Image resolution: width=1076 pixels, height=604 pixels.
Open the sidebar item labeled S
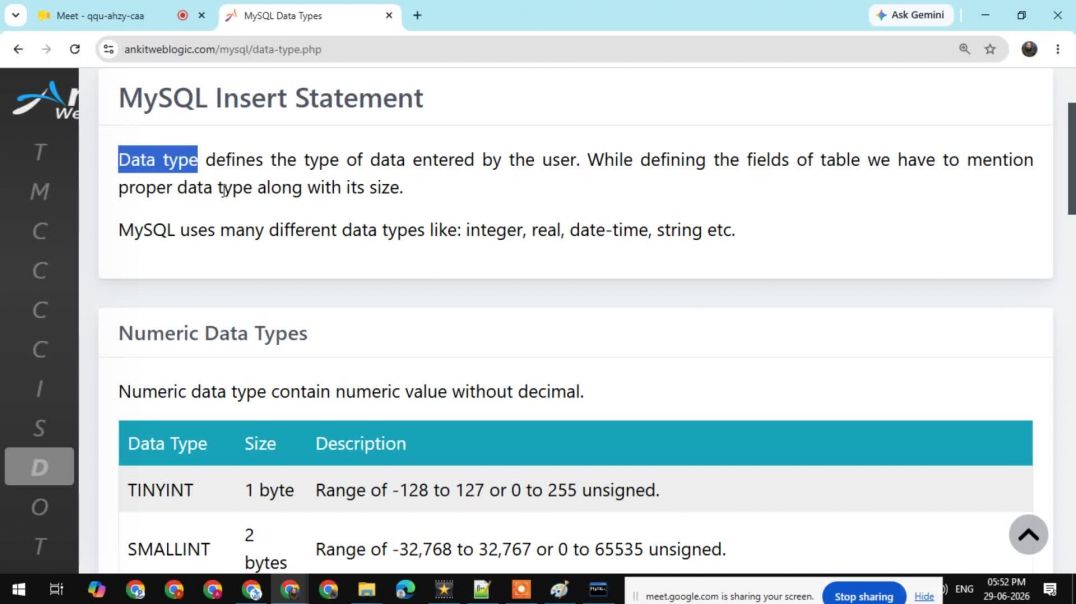[39, 428]
